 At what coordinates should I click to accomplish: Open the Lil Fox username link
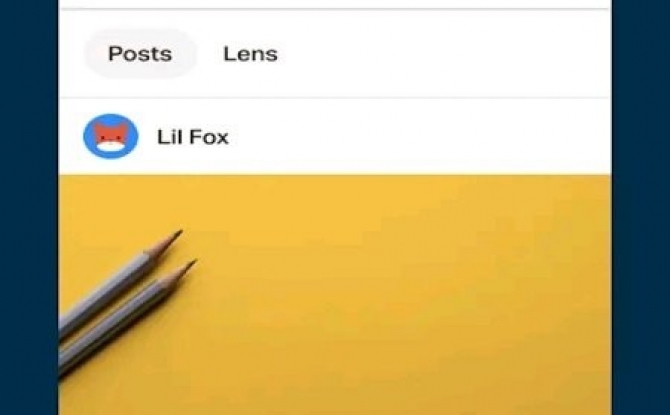[193, 137]
